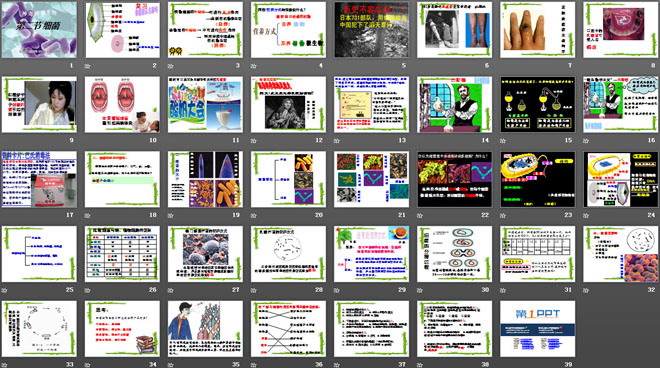Click animation star icon under slide 28
Viewport: 660px width, 368px height.
coord(254,291)
